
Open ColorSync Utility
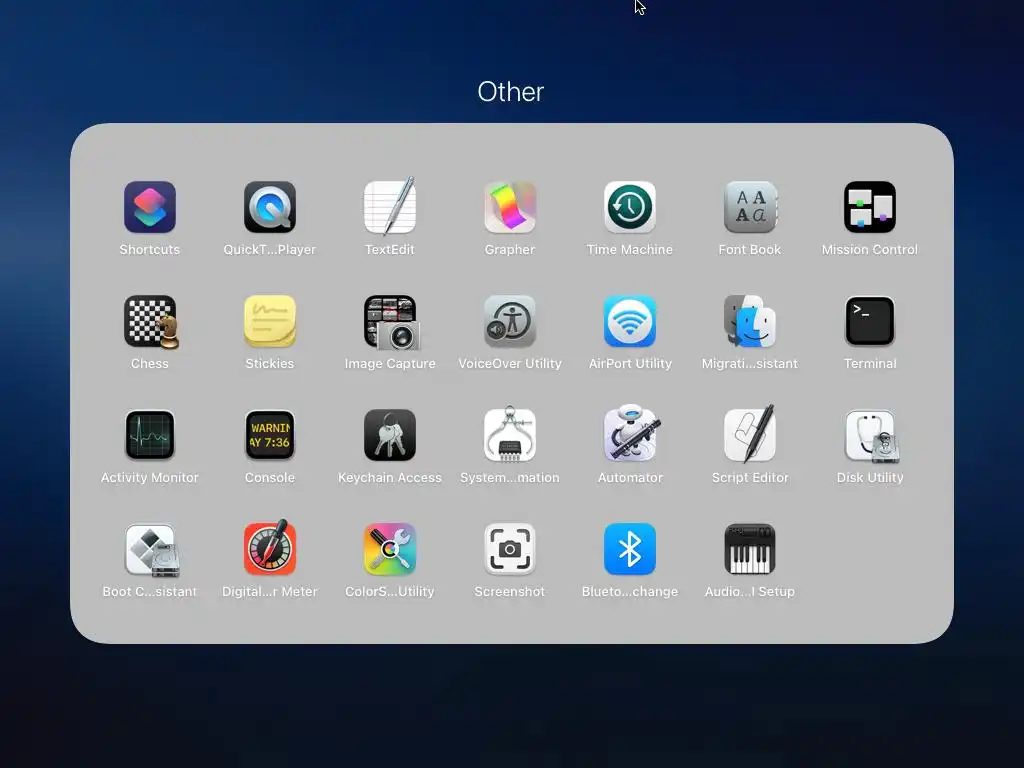(390, 549)
